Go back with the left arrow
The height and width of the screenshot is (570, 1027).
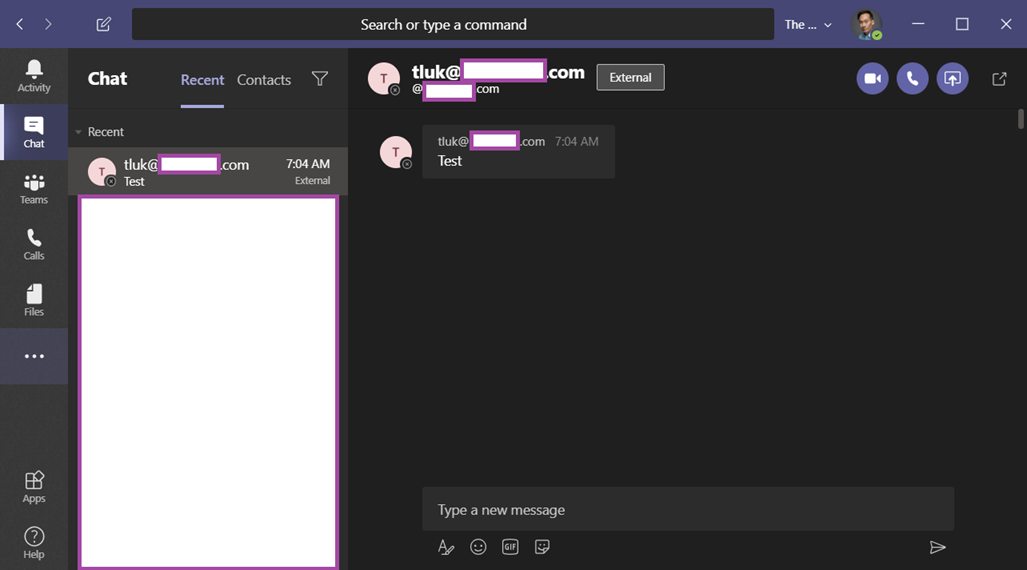coord(20,24)
